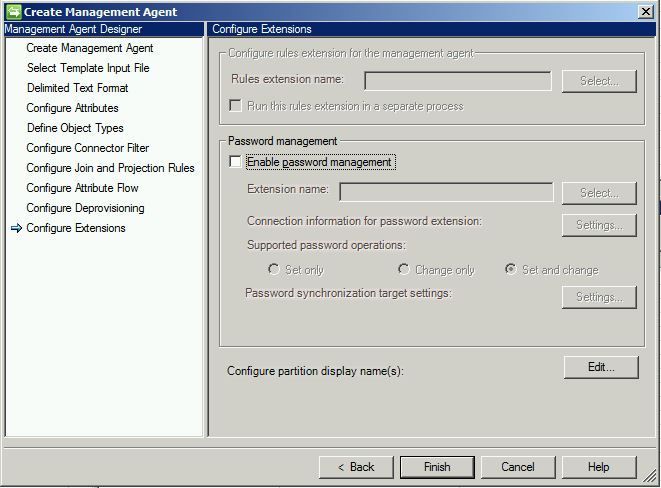Open Settings for password extension connection
This screenshot has height=488, width=661.
(x=599, y=225)
